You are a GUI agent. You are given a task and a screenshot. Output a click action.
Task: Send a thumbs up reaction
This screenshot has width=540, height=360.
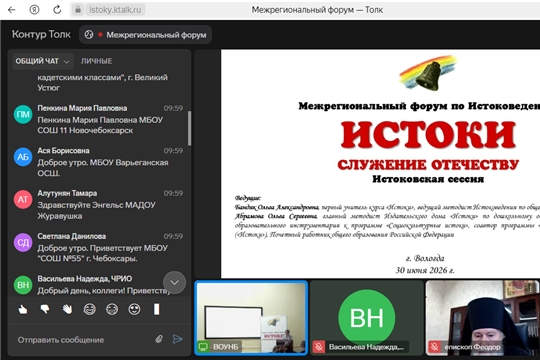pyautogui.click(x=23, y=309)
